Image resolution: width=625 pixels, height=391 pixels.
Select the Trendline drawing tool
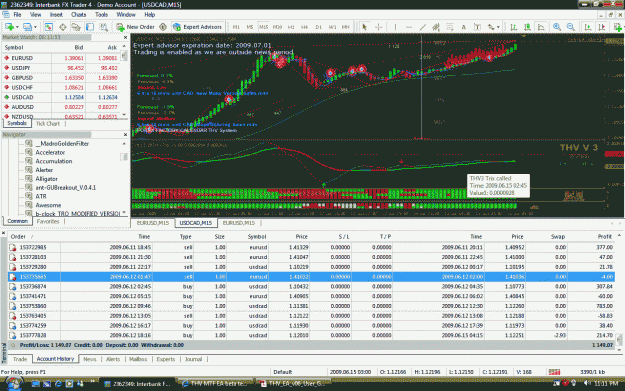pos(423,27)
